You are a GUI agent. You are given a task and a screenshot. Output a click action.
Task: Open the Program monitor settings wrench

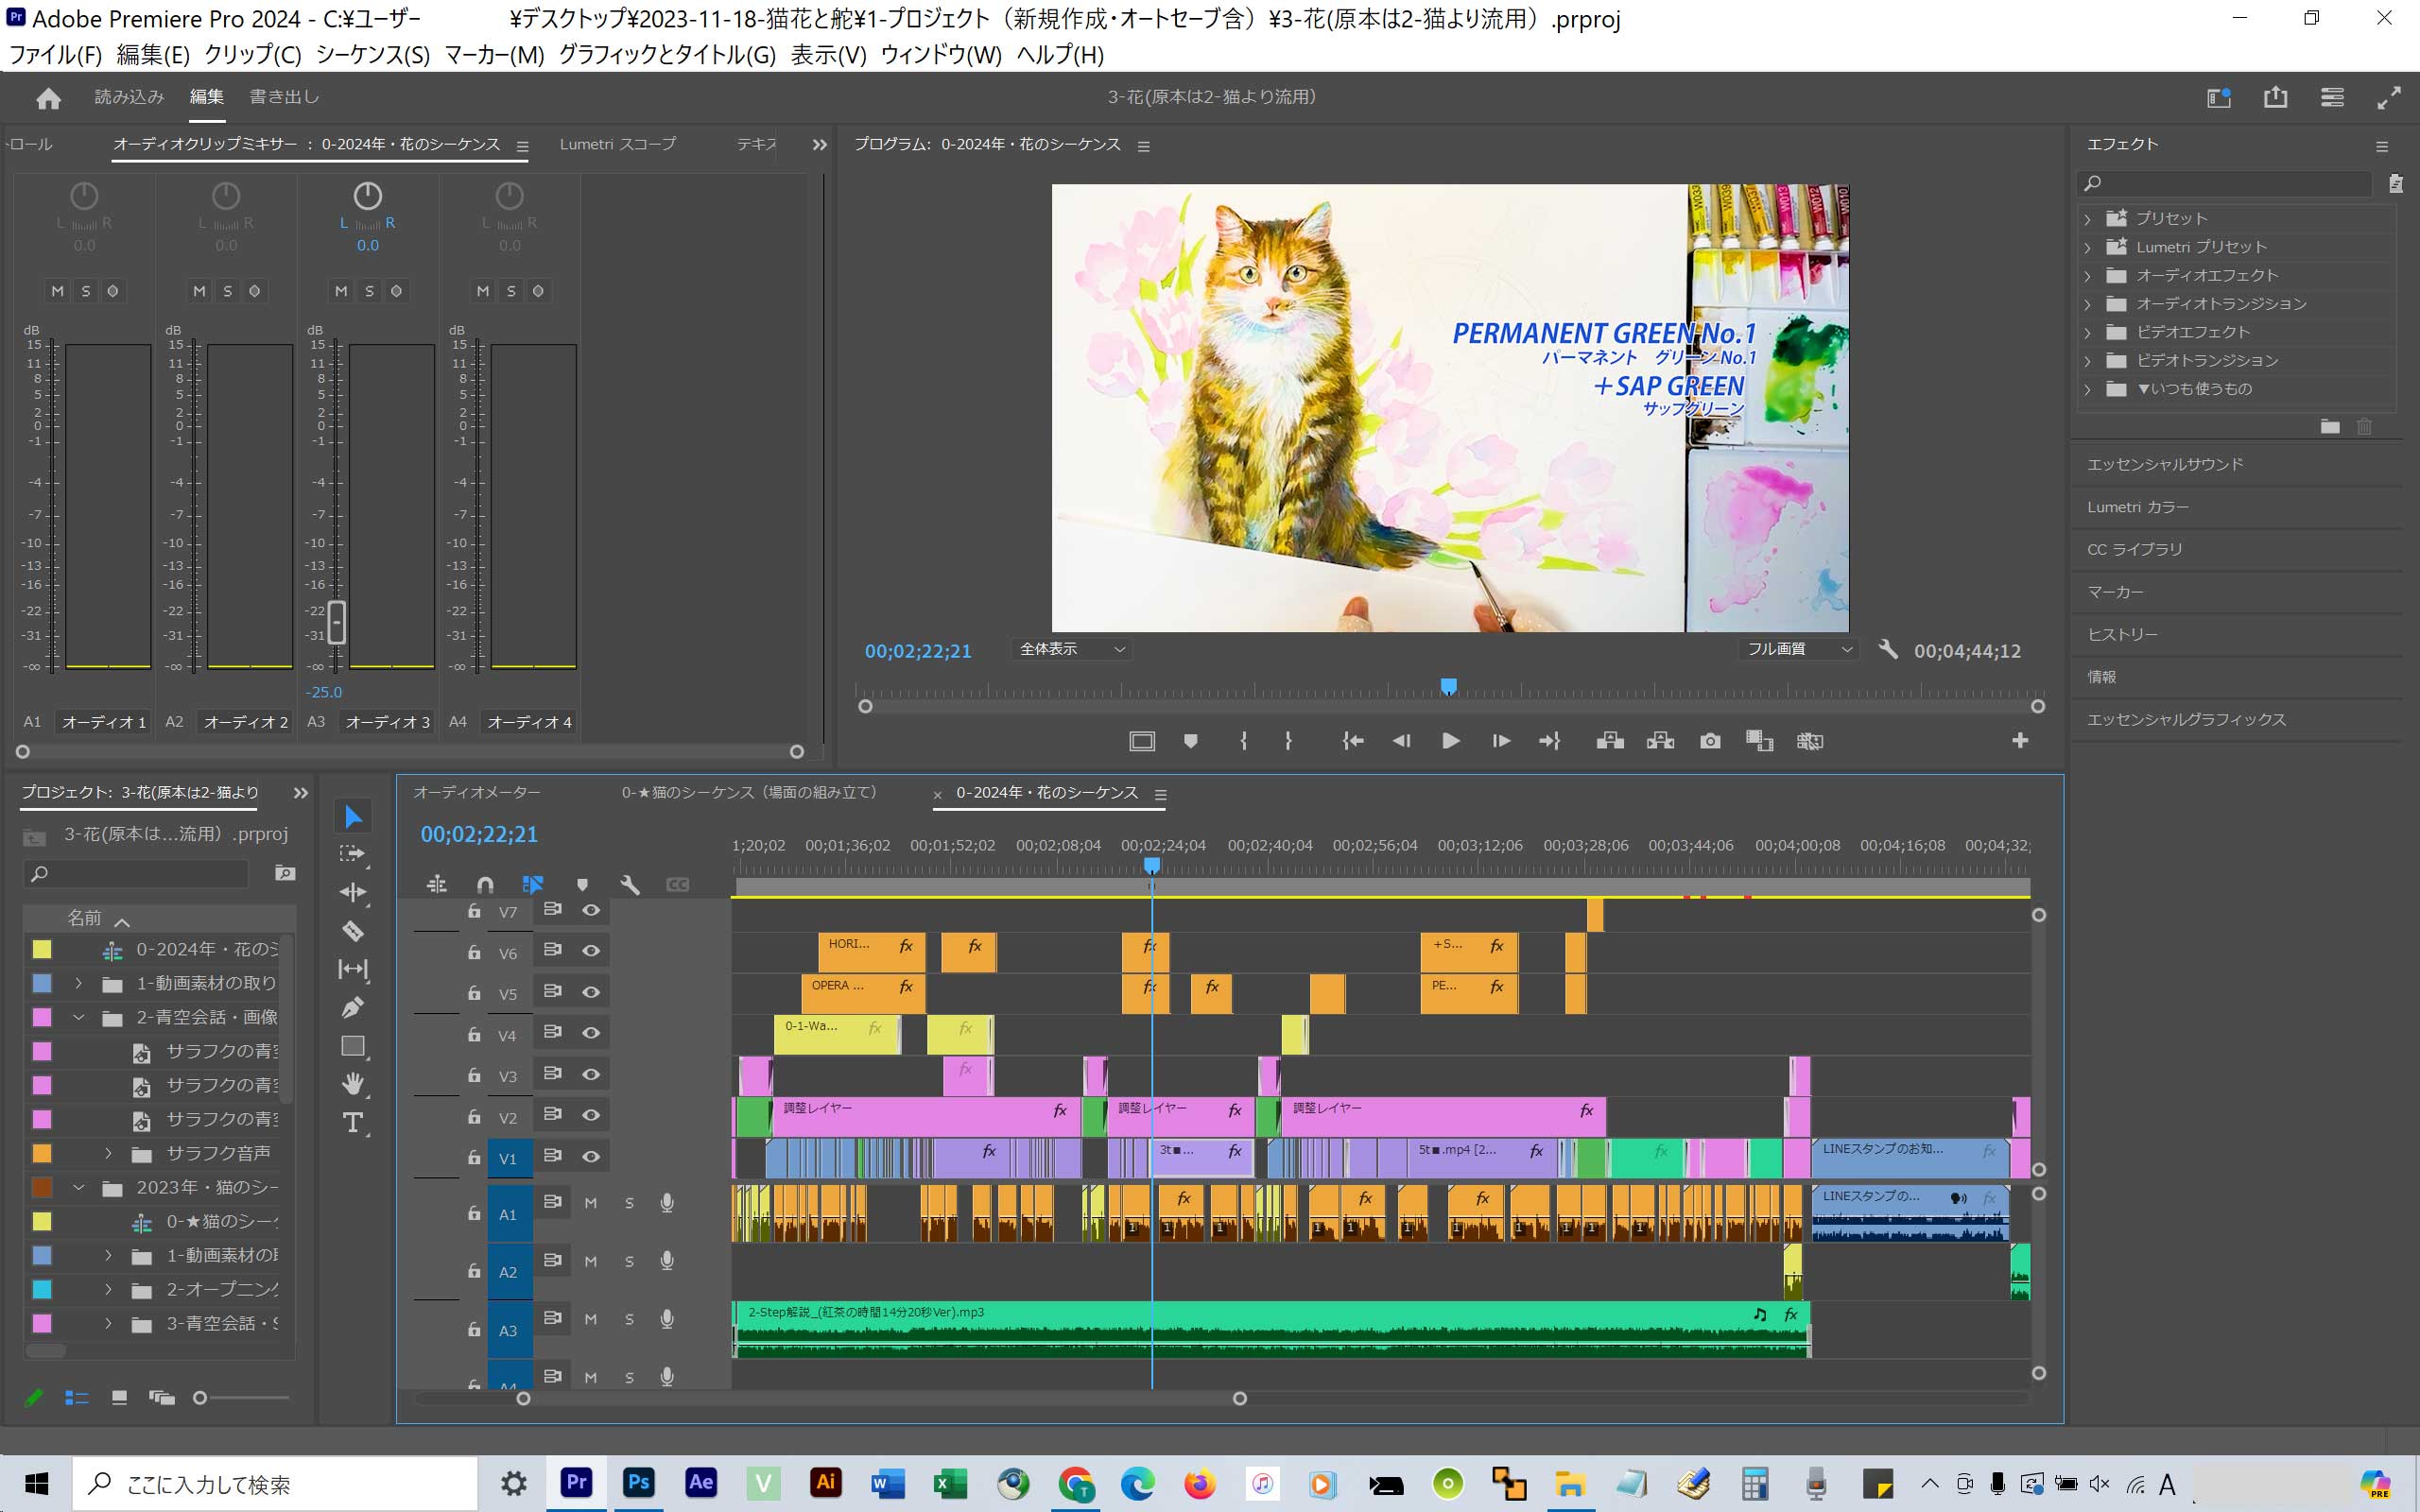point(1887,649)
